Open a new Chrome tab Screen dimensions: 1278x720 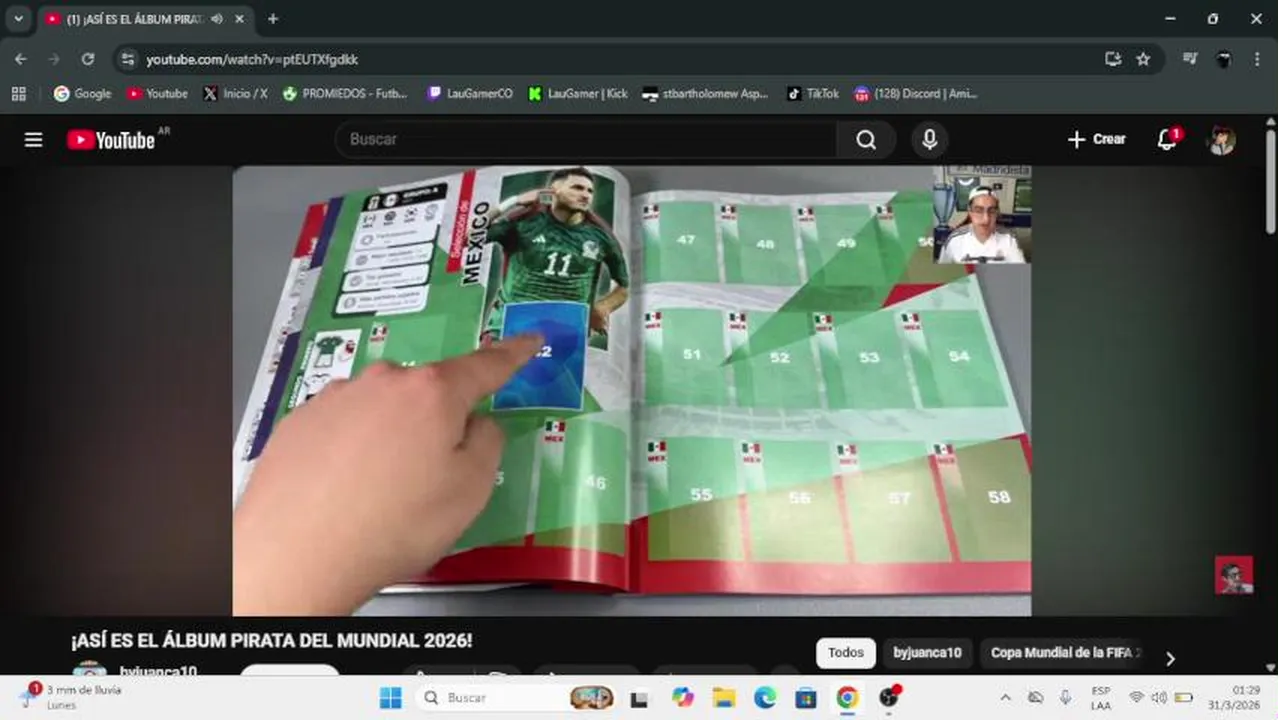tap(272, 19)
